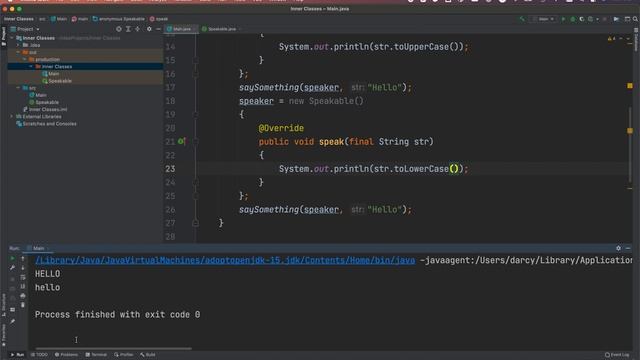
Task: Click anonymous Speakable breadcrumb
Action: tap(118, 19)
